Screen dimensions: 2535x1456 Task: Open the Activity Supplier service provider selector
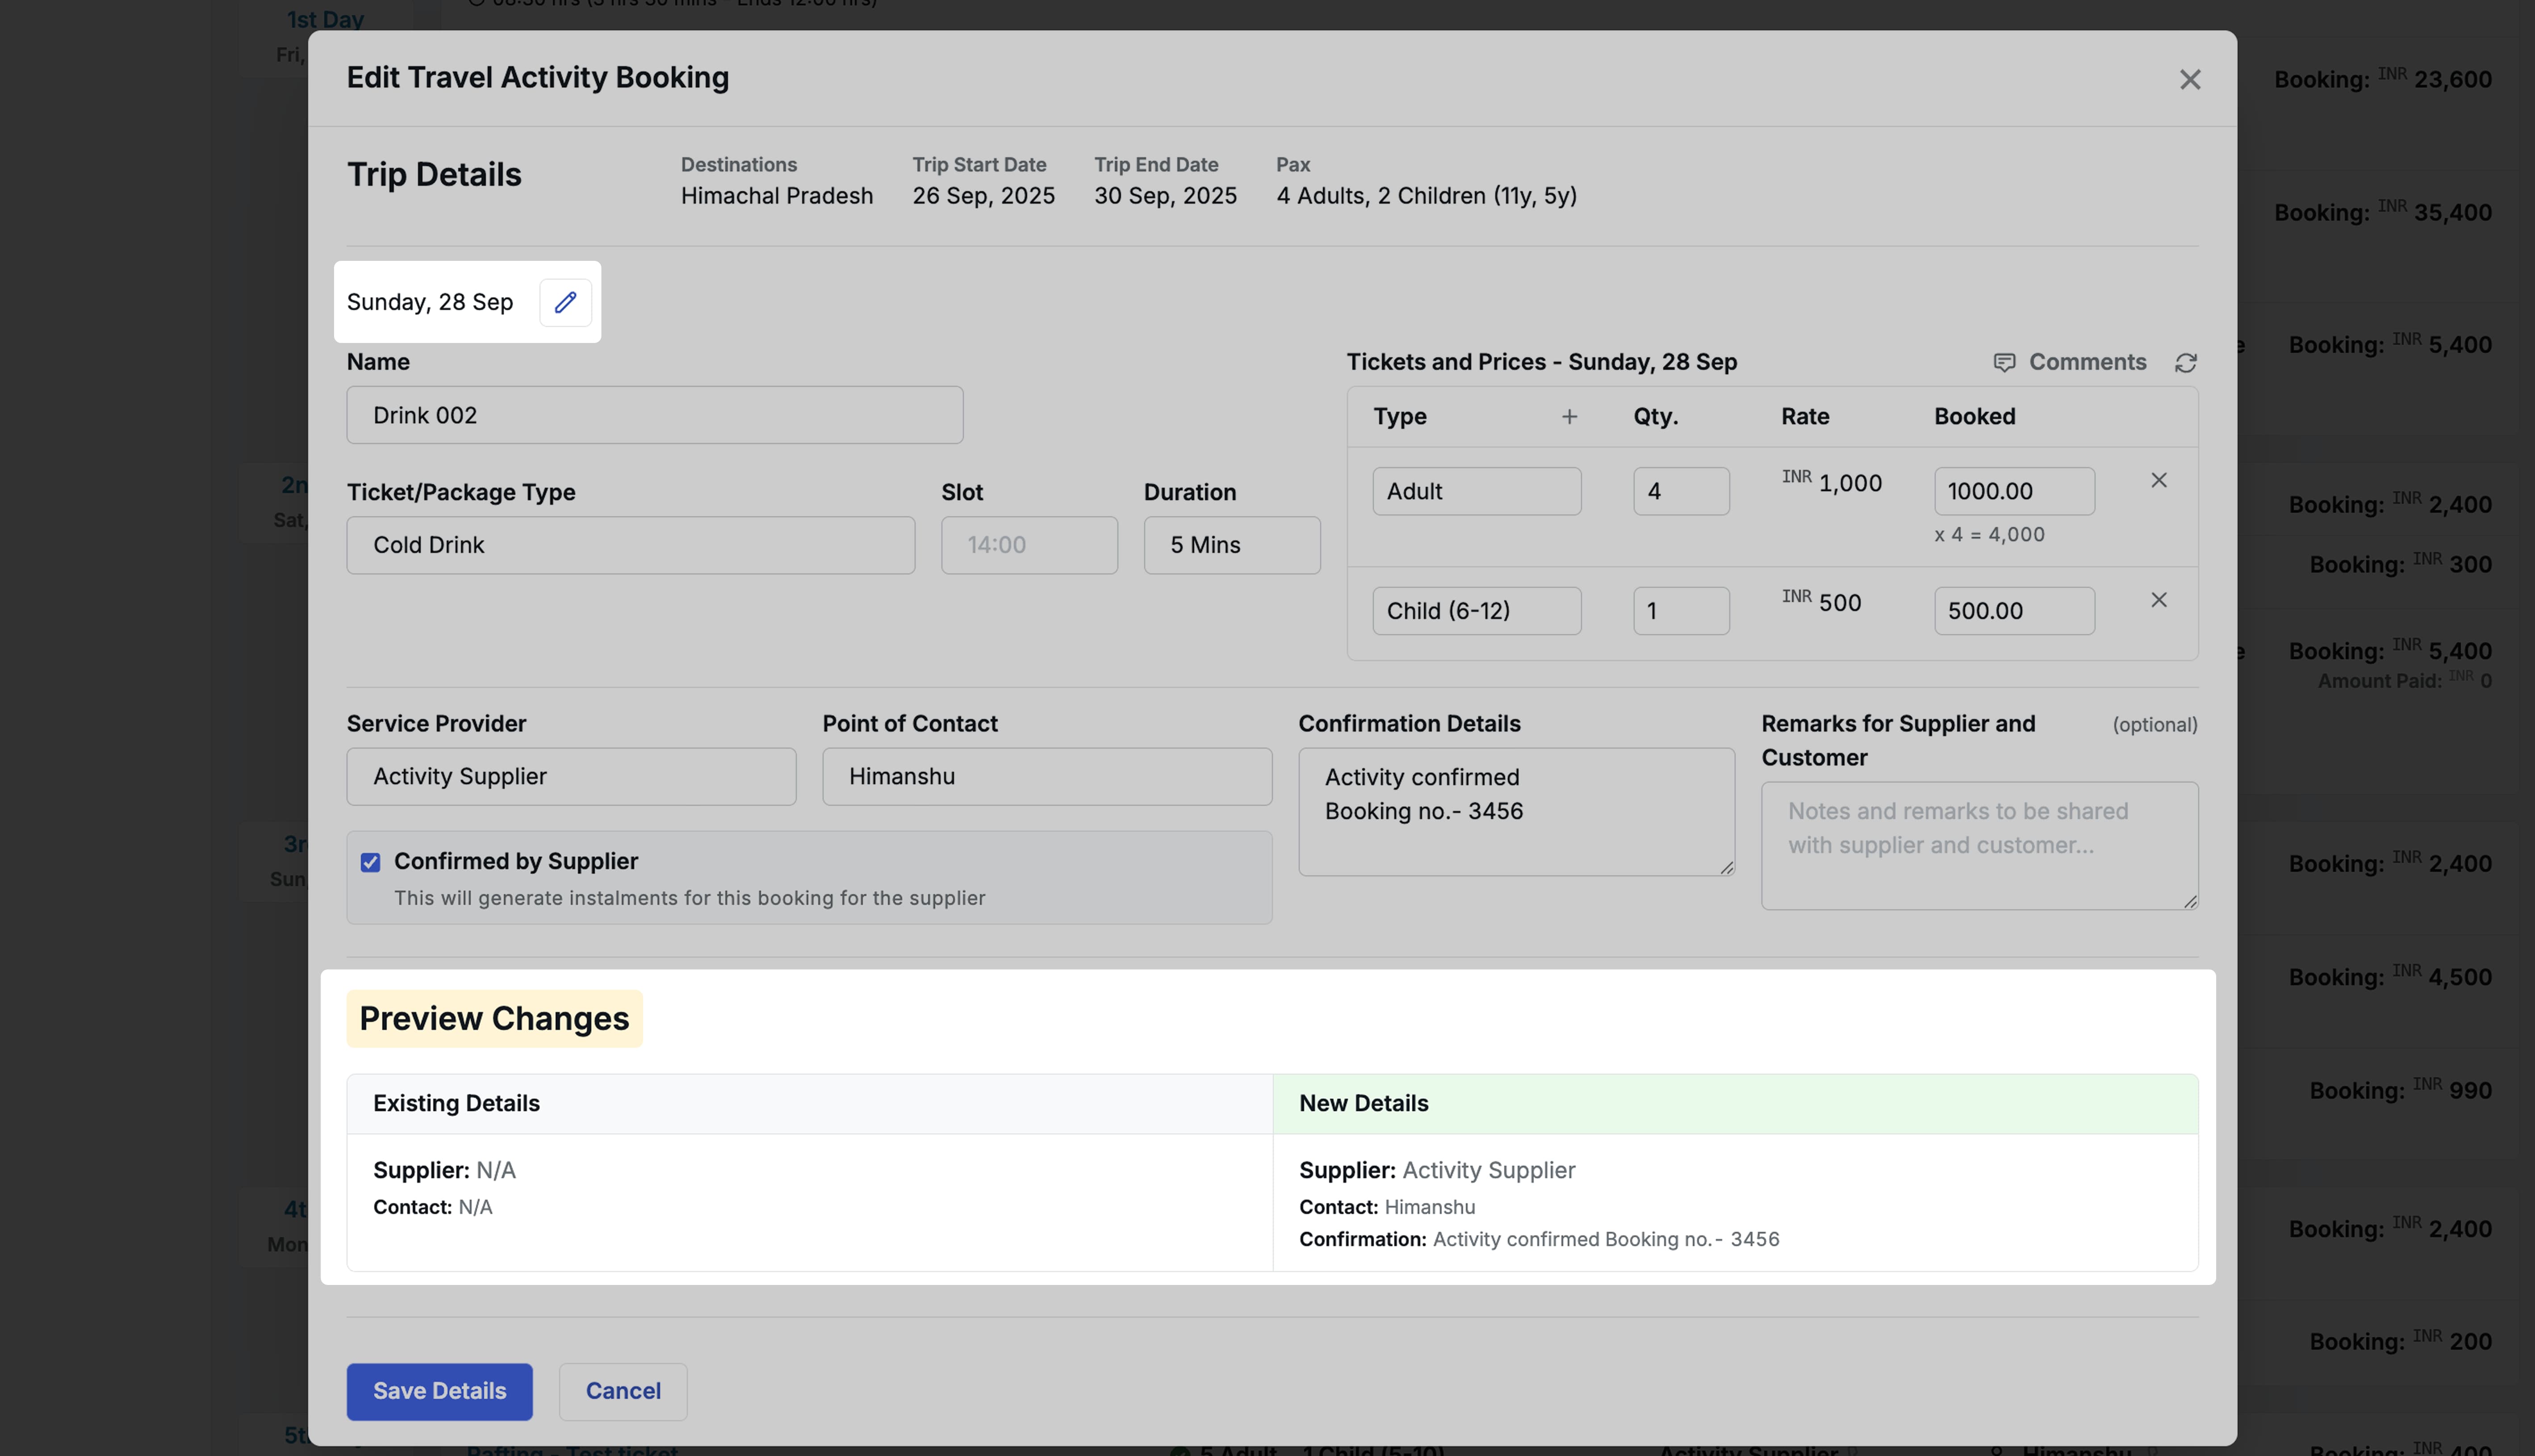(570, 776)
